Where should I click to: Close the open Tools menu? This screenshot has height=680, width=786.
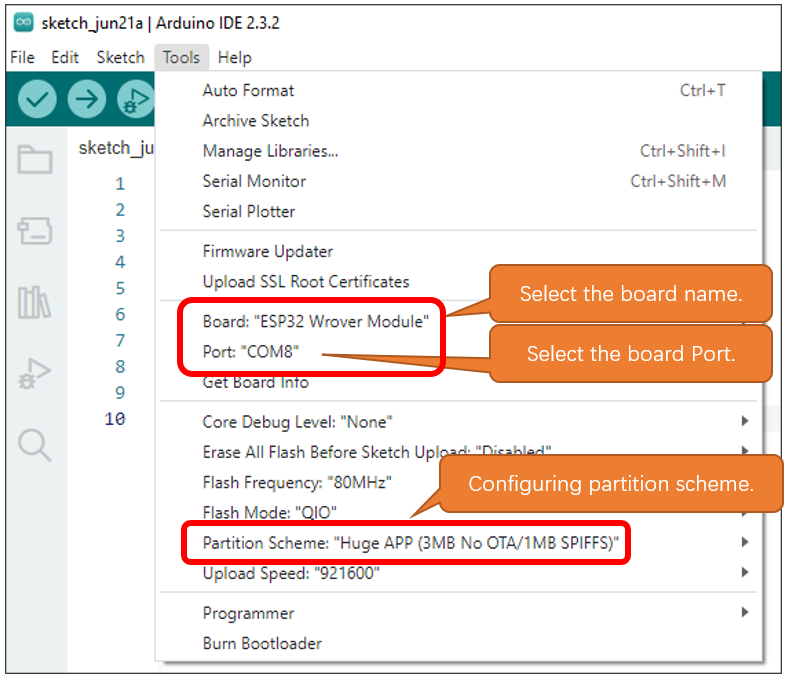pos(181,57)
